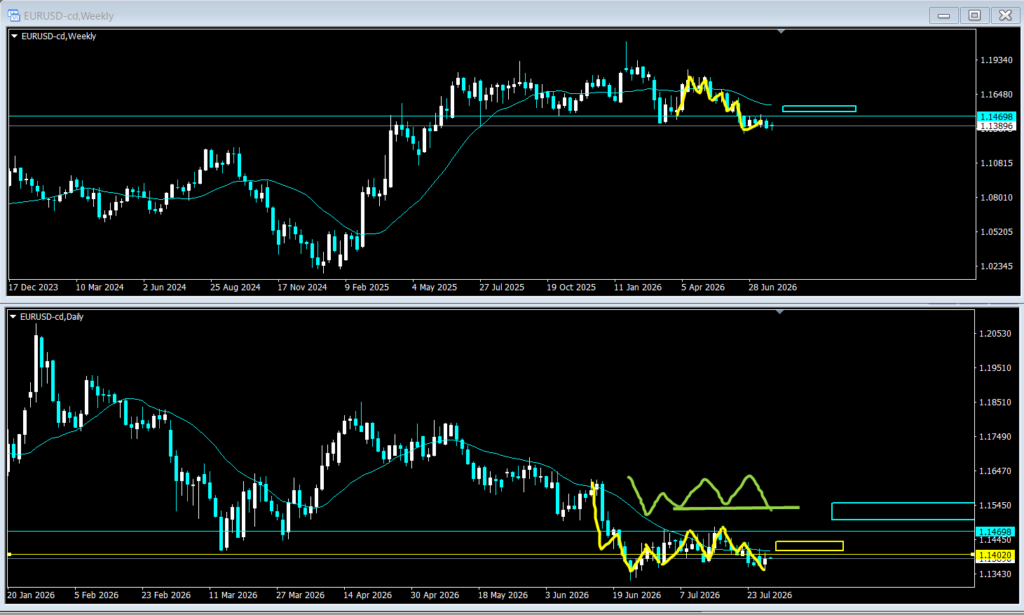Image resolution: width=1024 pixels, height=615 pixels.
Task: Click 1.17490 on Daily price scale
Action: coord(995,437)
